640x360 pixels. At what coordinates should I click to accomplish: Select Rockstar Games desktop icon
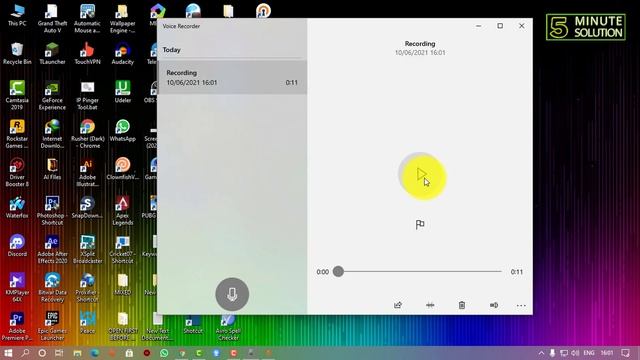[17, 134]
